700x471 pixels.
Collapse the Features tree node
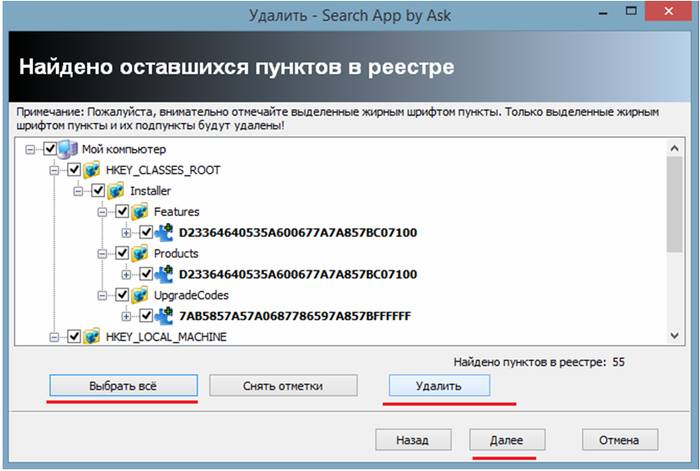(104, 212)
